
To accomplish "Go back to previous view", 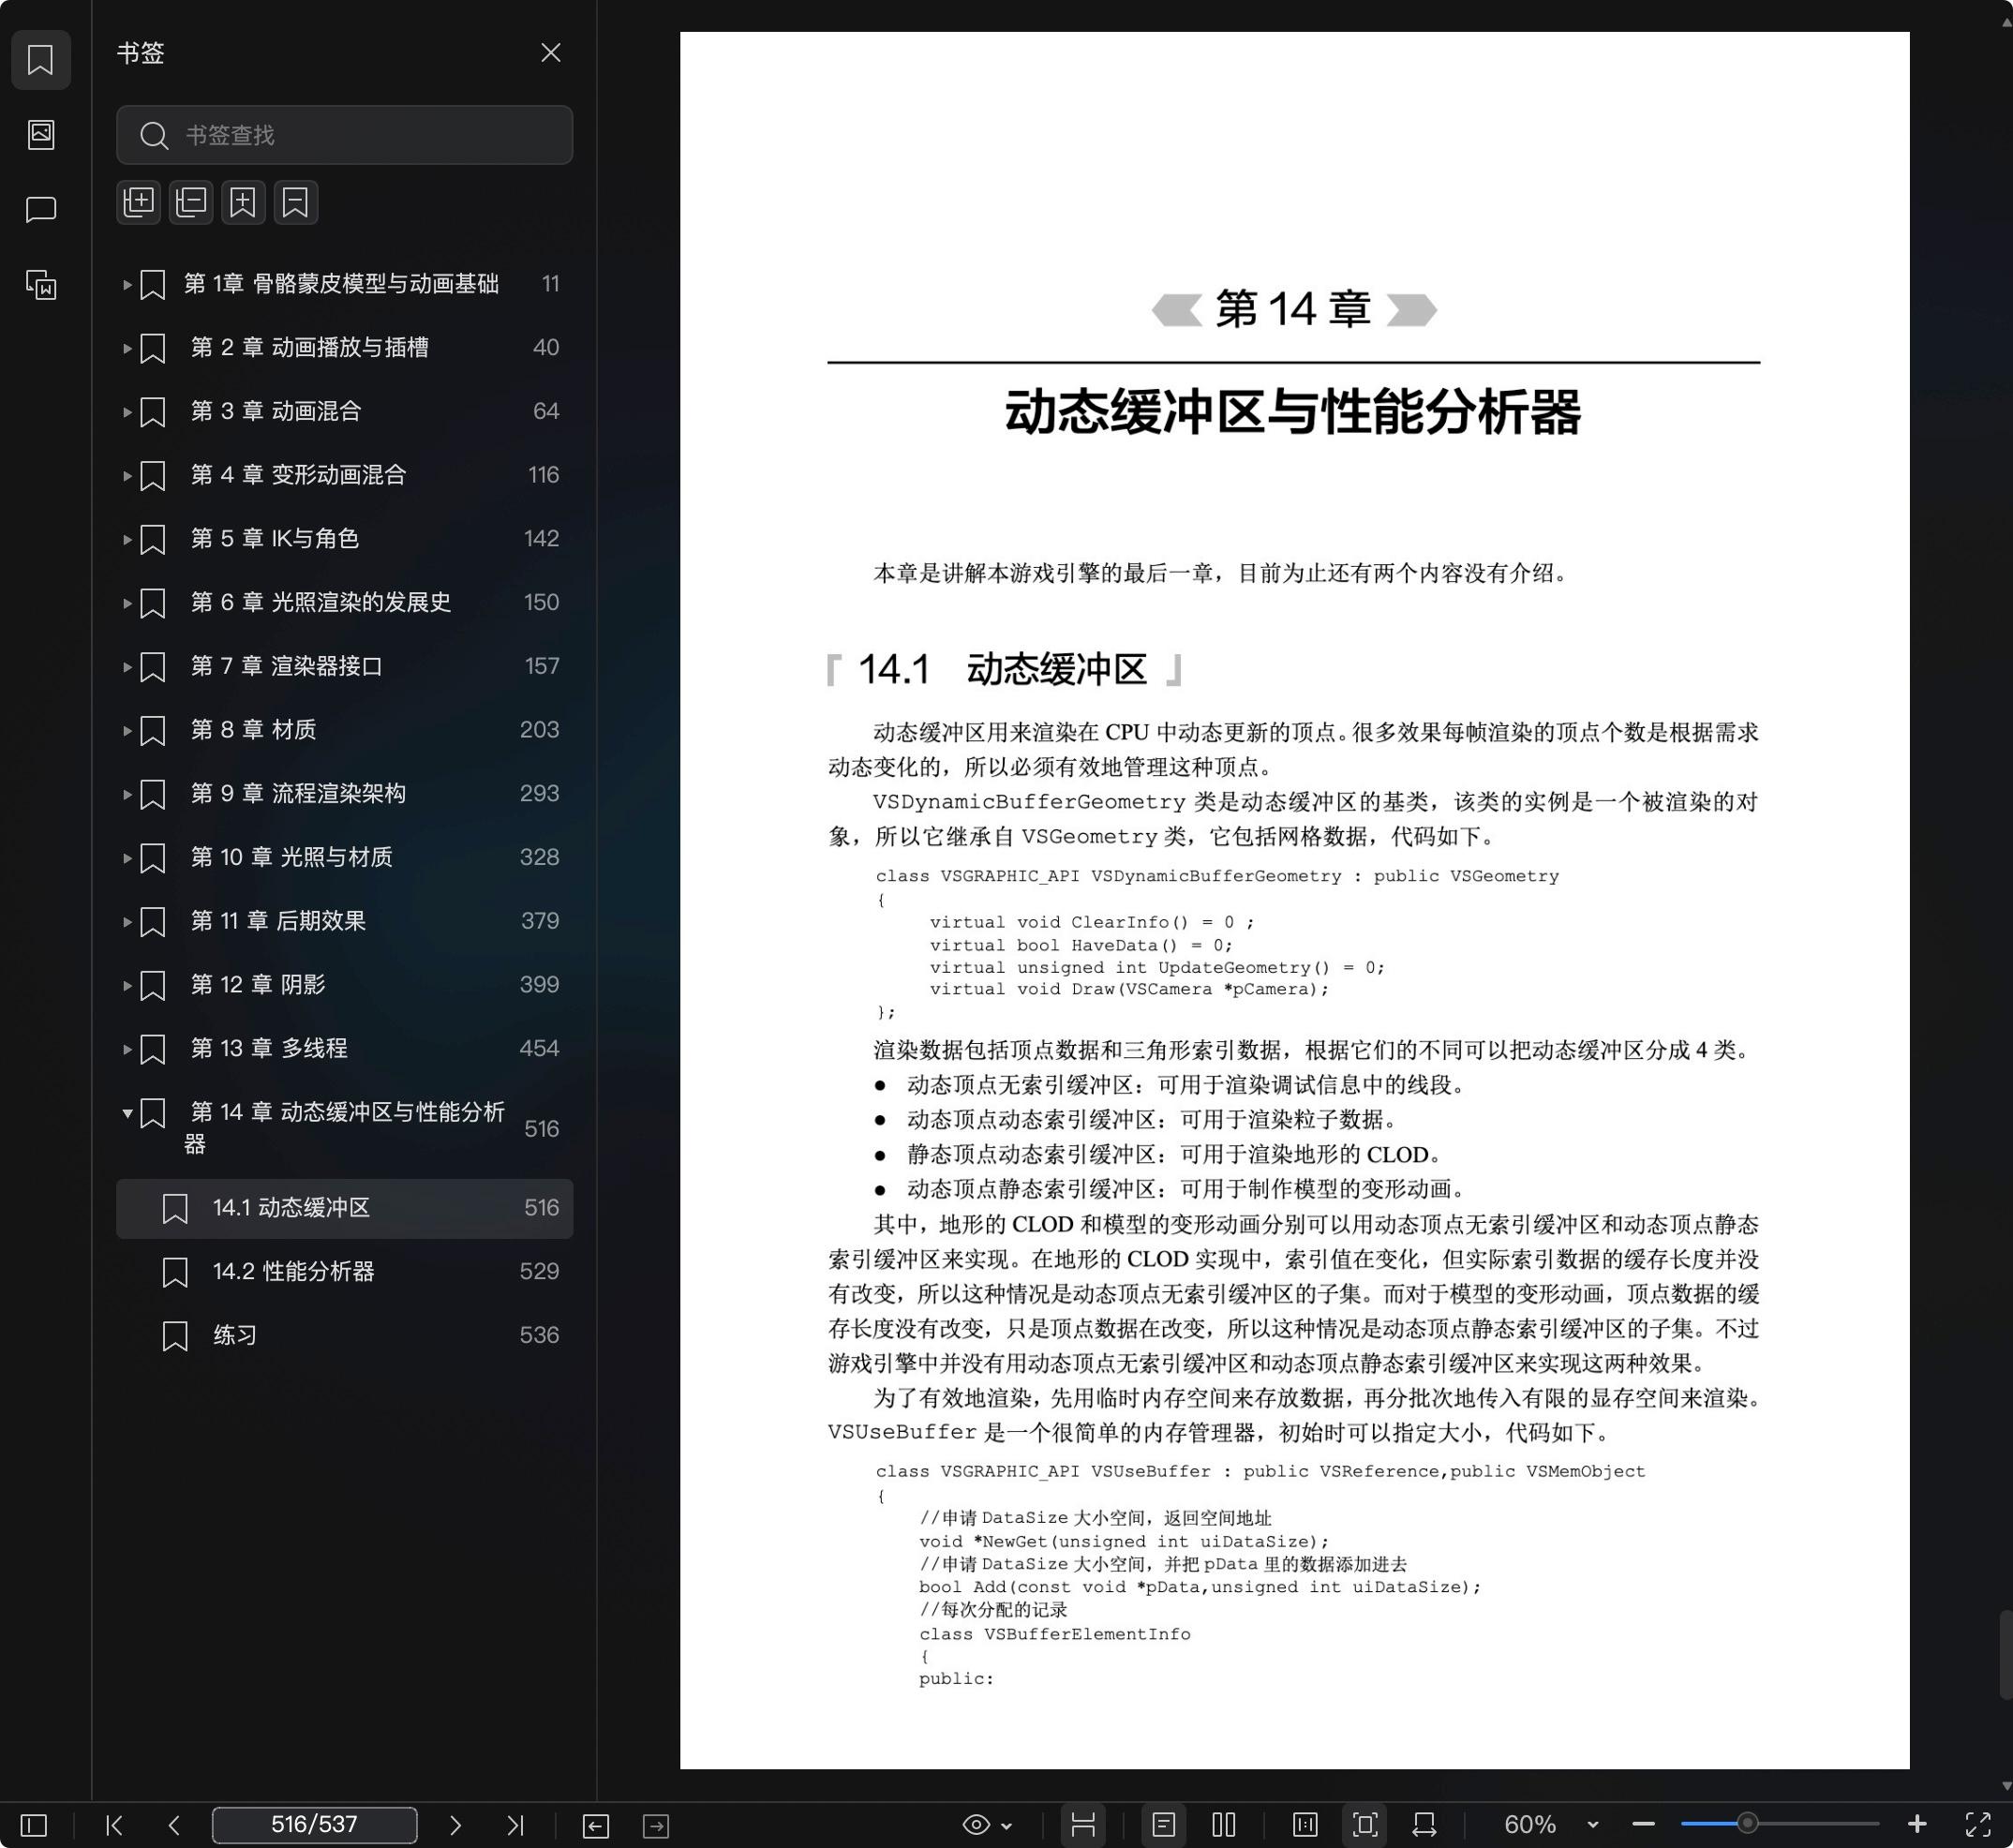I will (x=595, y=1826).
